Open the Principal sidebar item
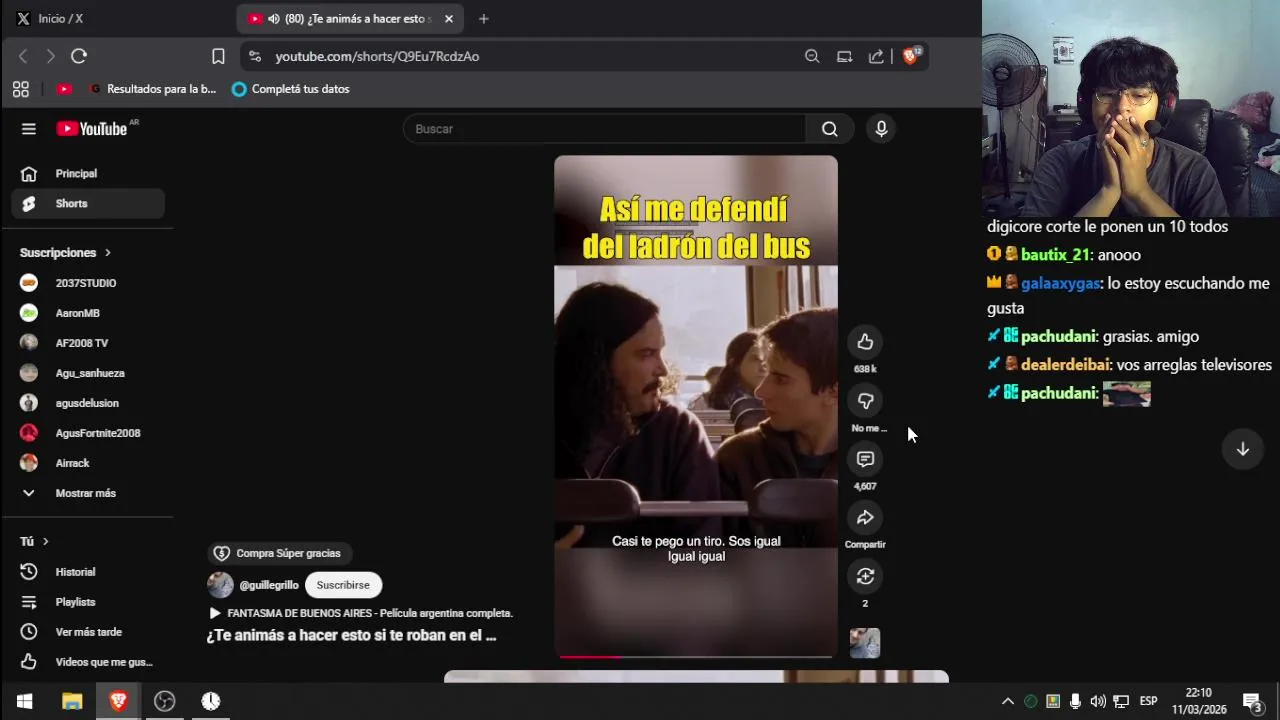Image resolution: width=1280 pixels, height=720 pixels. (88, 173)
